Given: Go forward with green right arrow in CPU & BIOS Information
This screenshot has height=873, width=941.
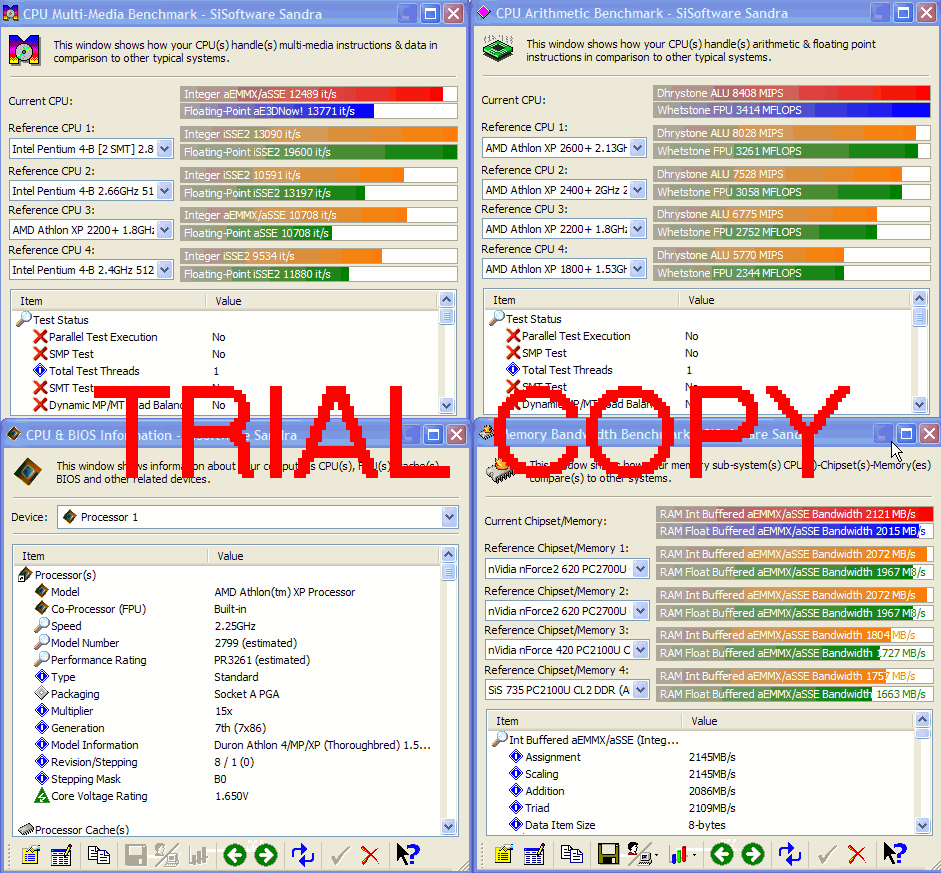Looking at the screenshot, I should 265,854.
